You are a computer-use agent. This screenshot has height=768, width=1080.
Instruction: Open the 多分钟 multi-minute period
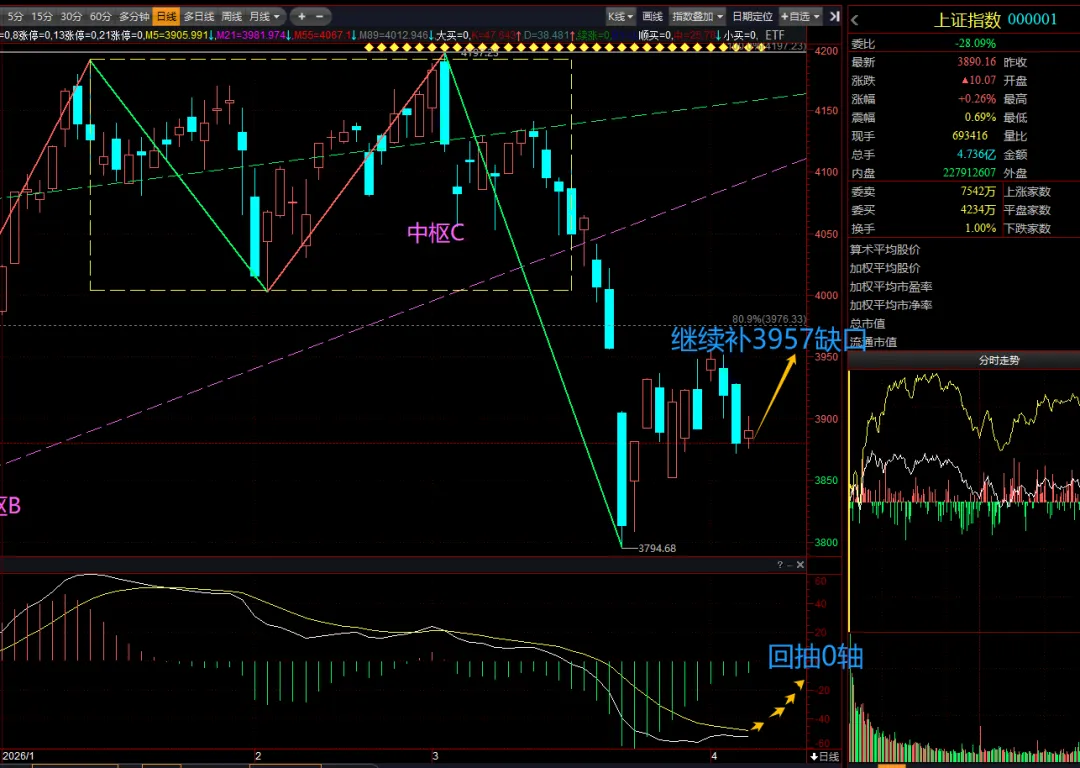134,16
